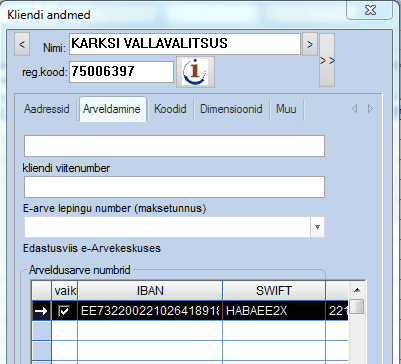Switch to the Dimensioonid tab
The width and height of the screenshot is (401, 364).
click(231, 109)
